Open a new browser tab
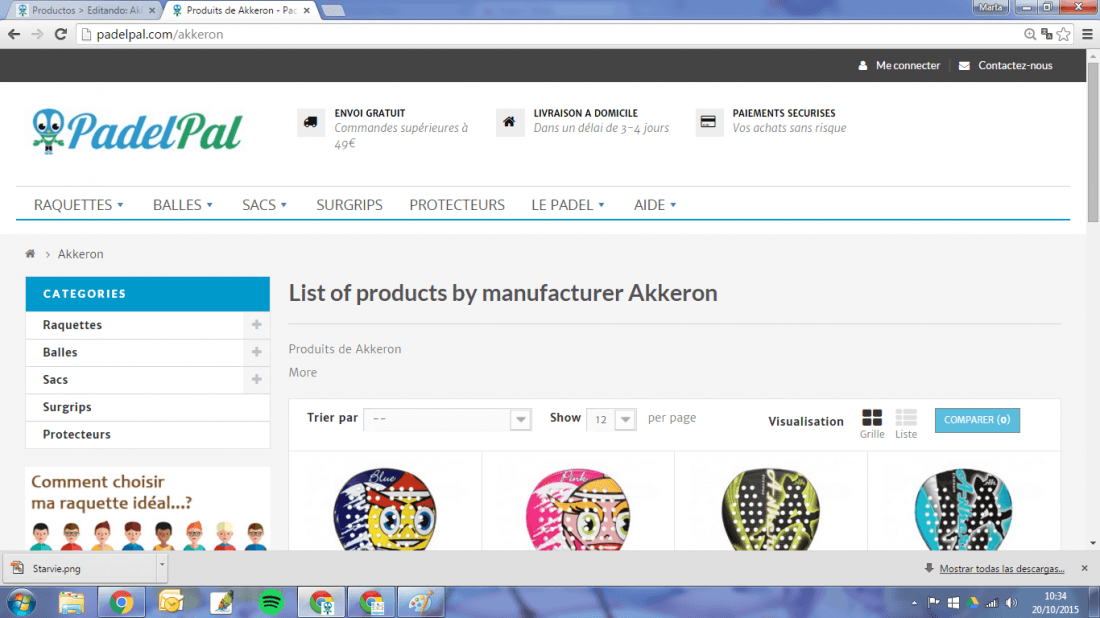1100x618 pixels. click(333, 11)
